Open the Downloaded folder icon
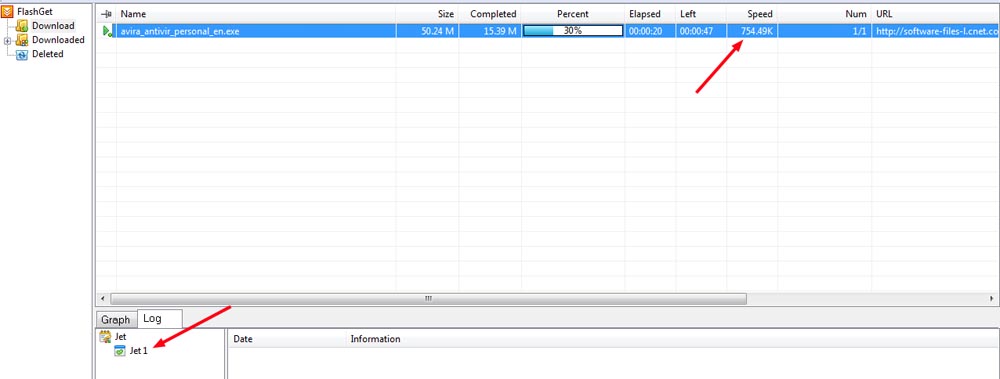The image size is (1000, 379). pyautogui.click(x=22, y=40)
